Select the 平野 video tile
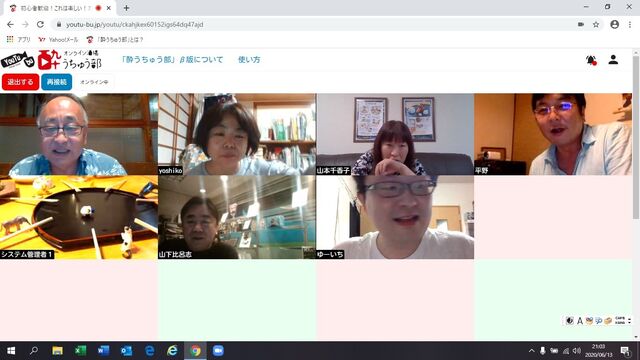The image size is (640, 360). [553, 134]
